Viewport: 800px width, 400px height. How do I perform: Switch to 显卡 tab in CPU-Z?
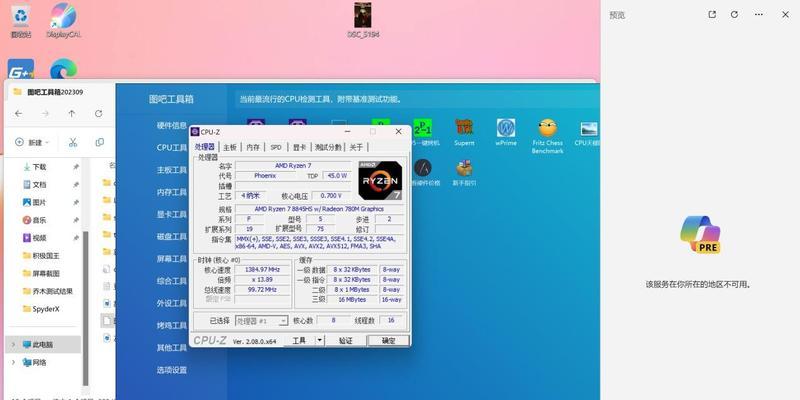tap(299, 147)
